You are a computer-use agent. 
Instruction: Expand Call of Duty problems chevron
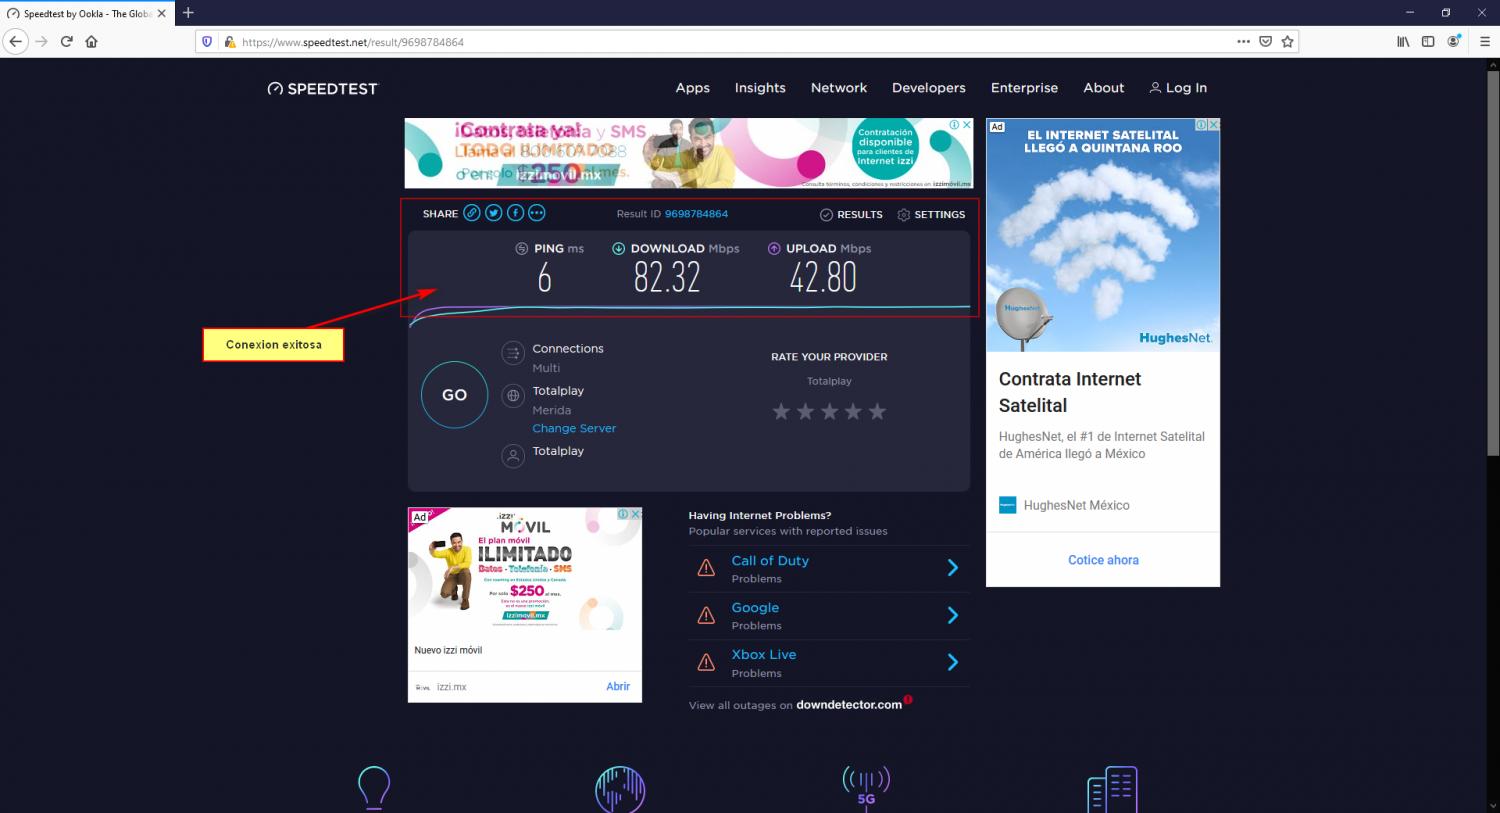tap(952, 568)
